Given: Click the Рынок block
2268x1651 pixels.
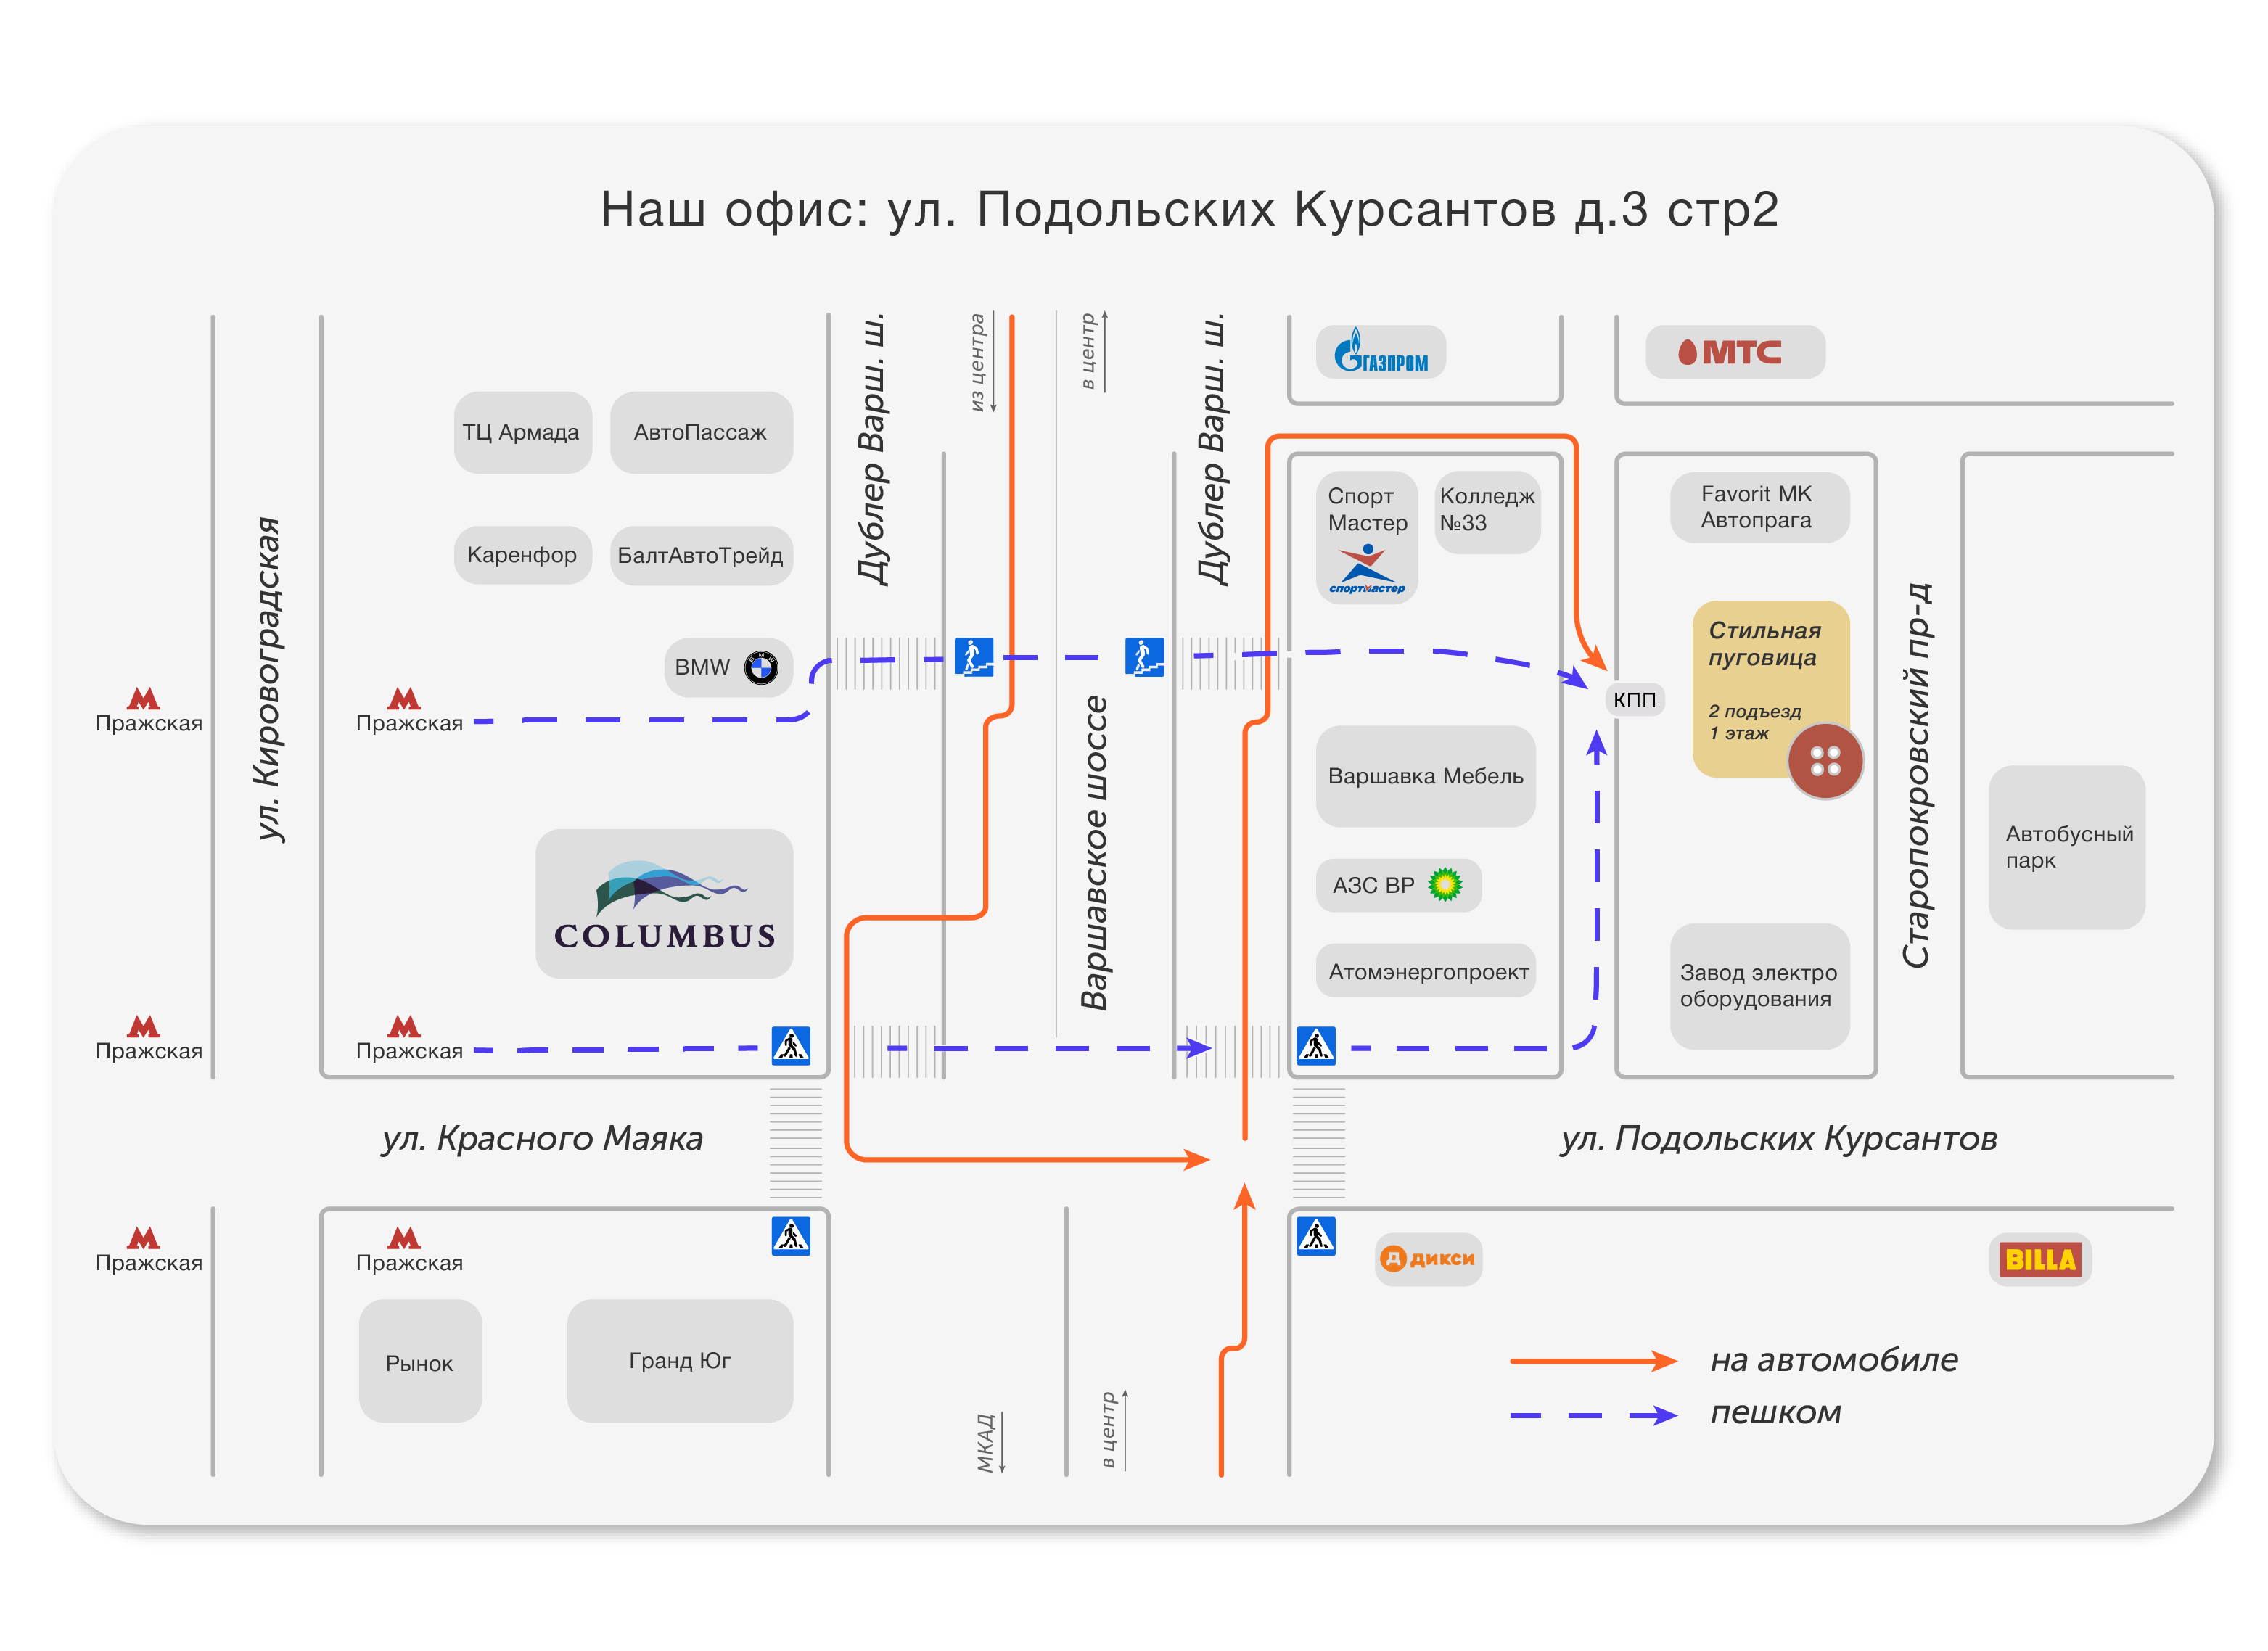Looking at the screenshot, I should point(420,1361).
